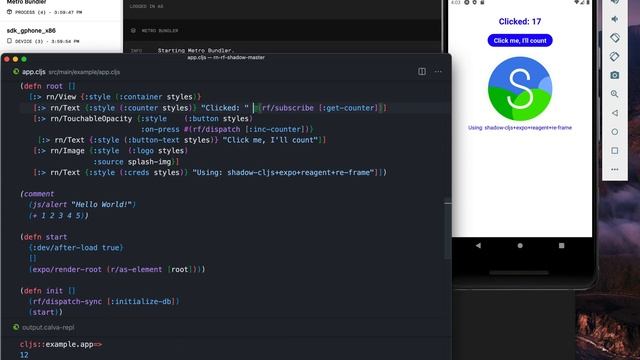Click the process icon under Metro Bundler

click(9, 12)
